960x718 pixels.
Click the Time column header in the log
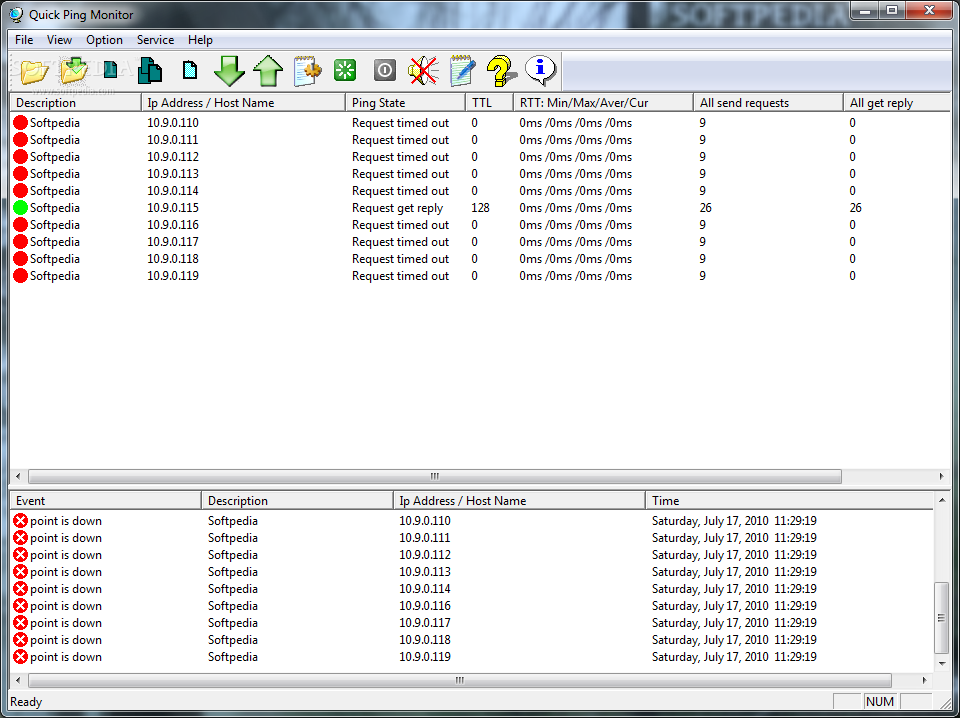[789, 501]
